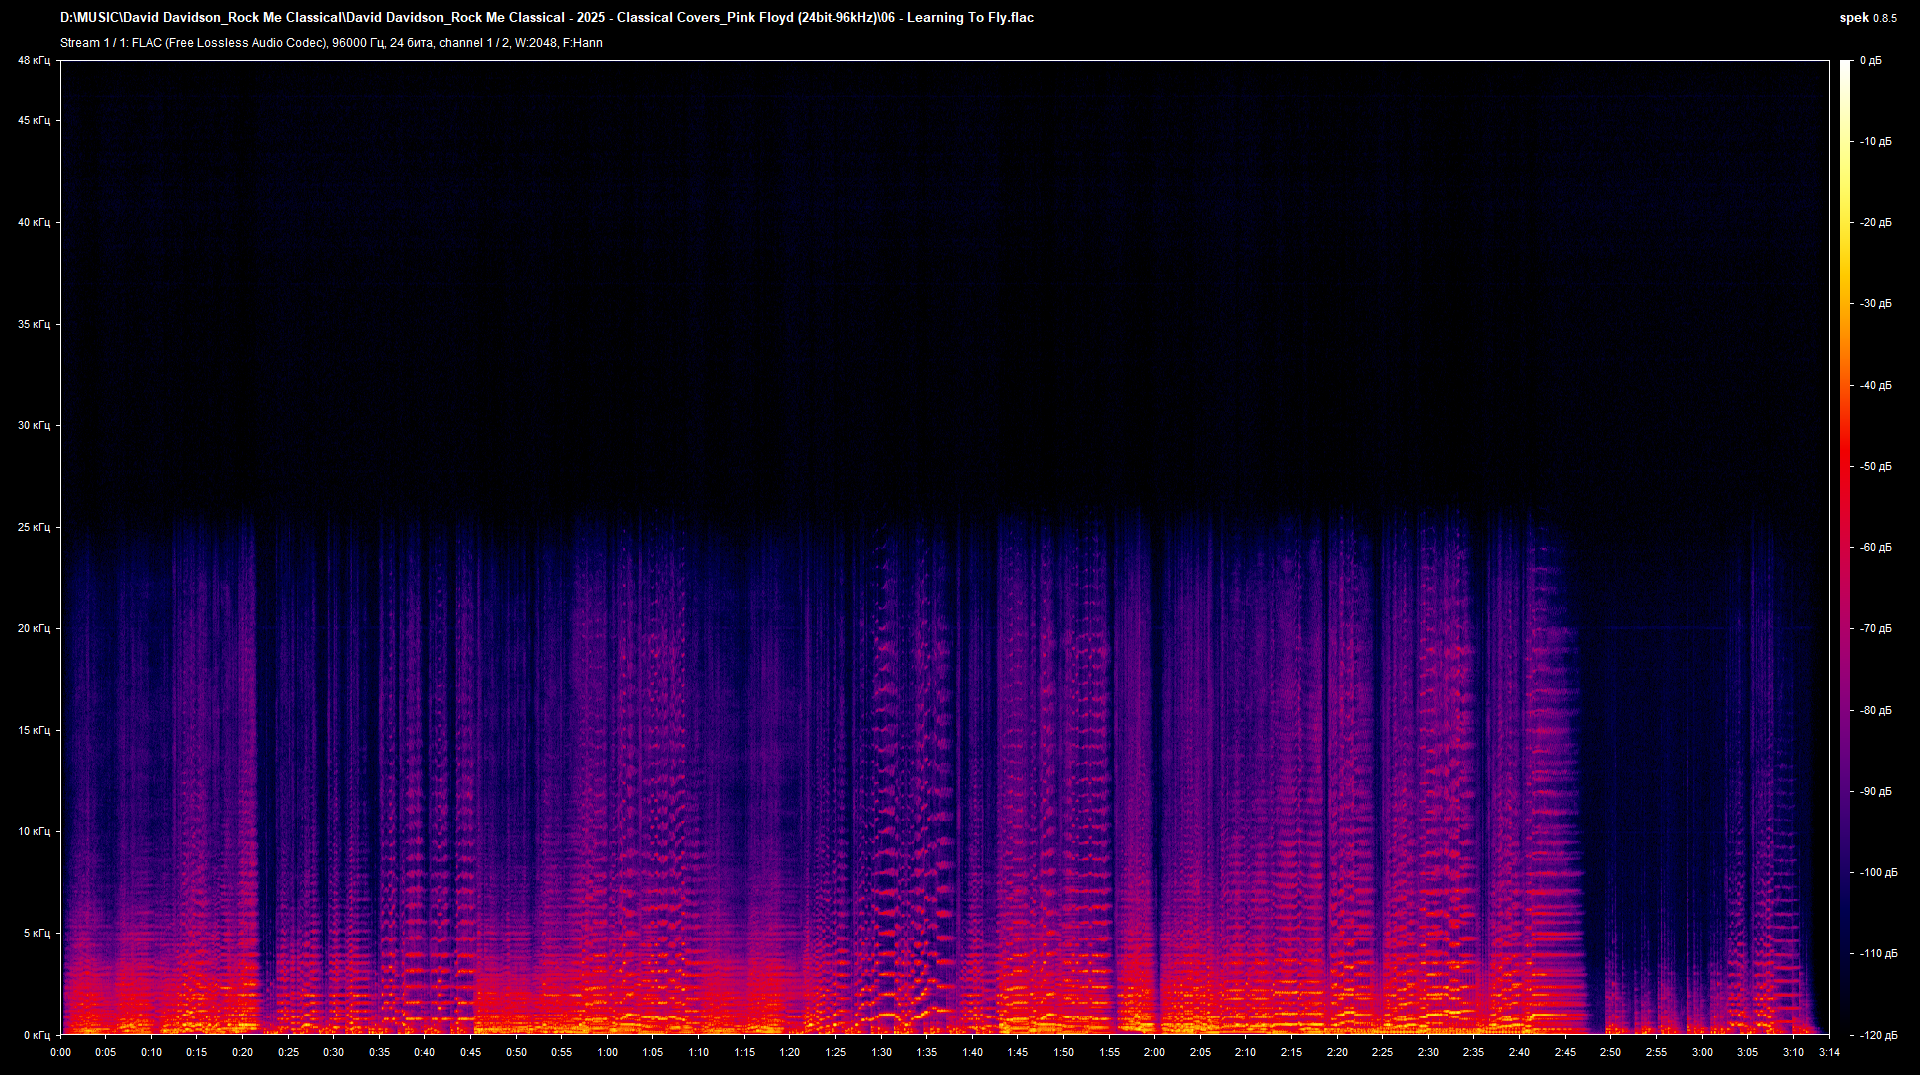The width and height of the screenshot is (1920, 1075).
Task: Click the -120 дБ level label
Action: [x=1879, y=1036]
